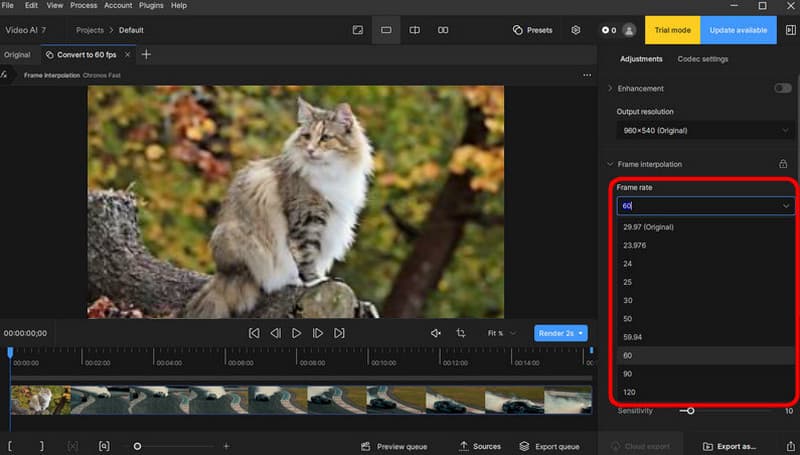Open the user account avatar
The height and width of the screenshot is (455, 800).
(x=629, y=30)
